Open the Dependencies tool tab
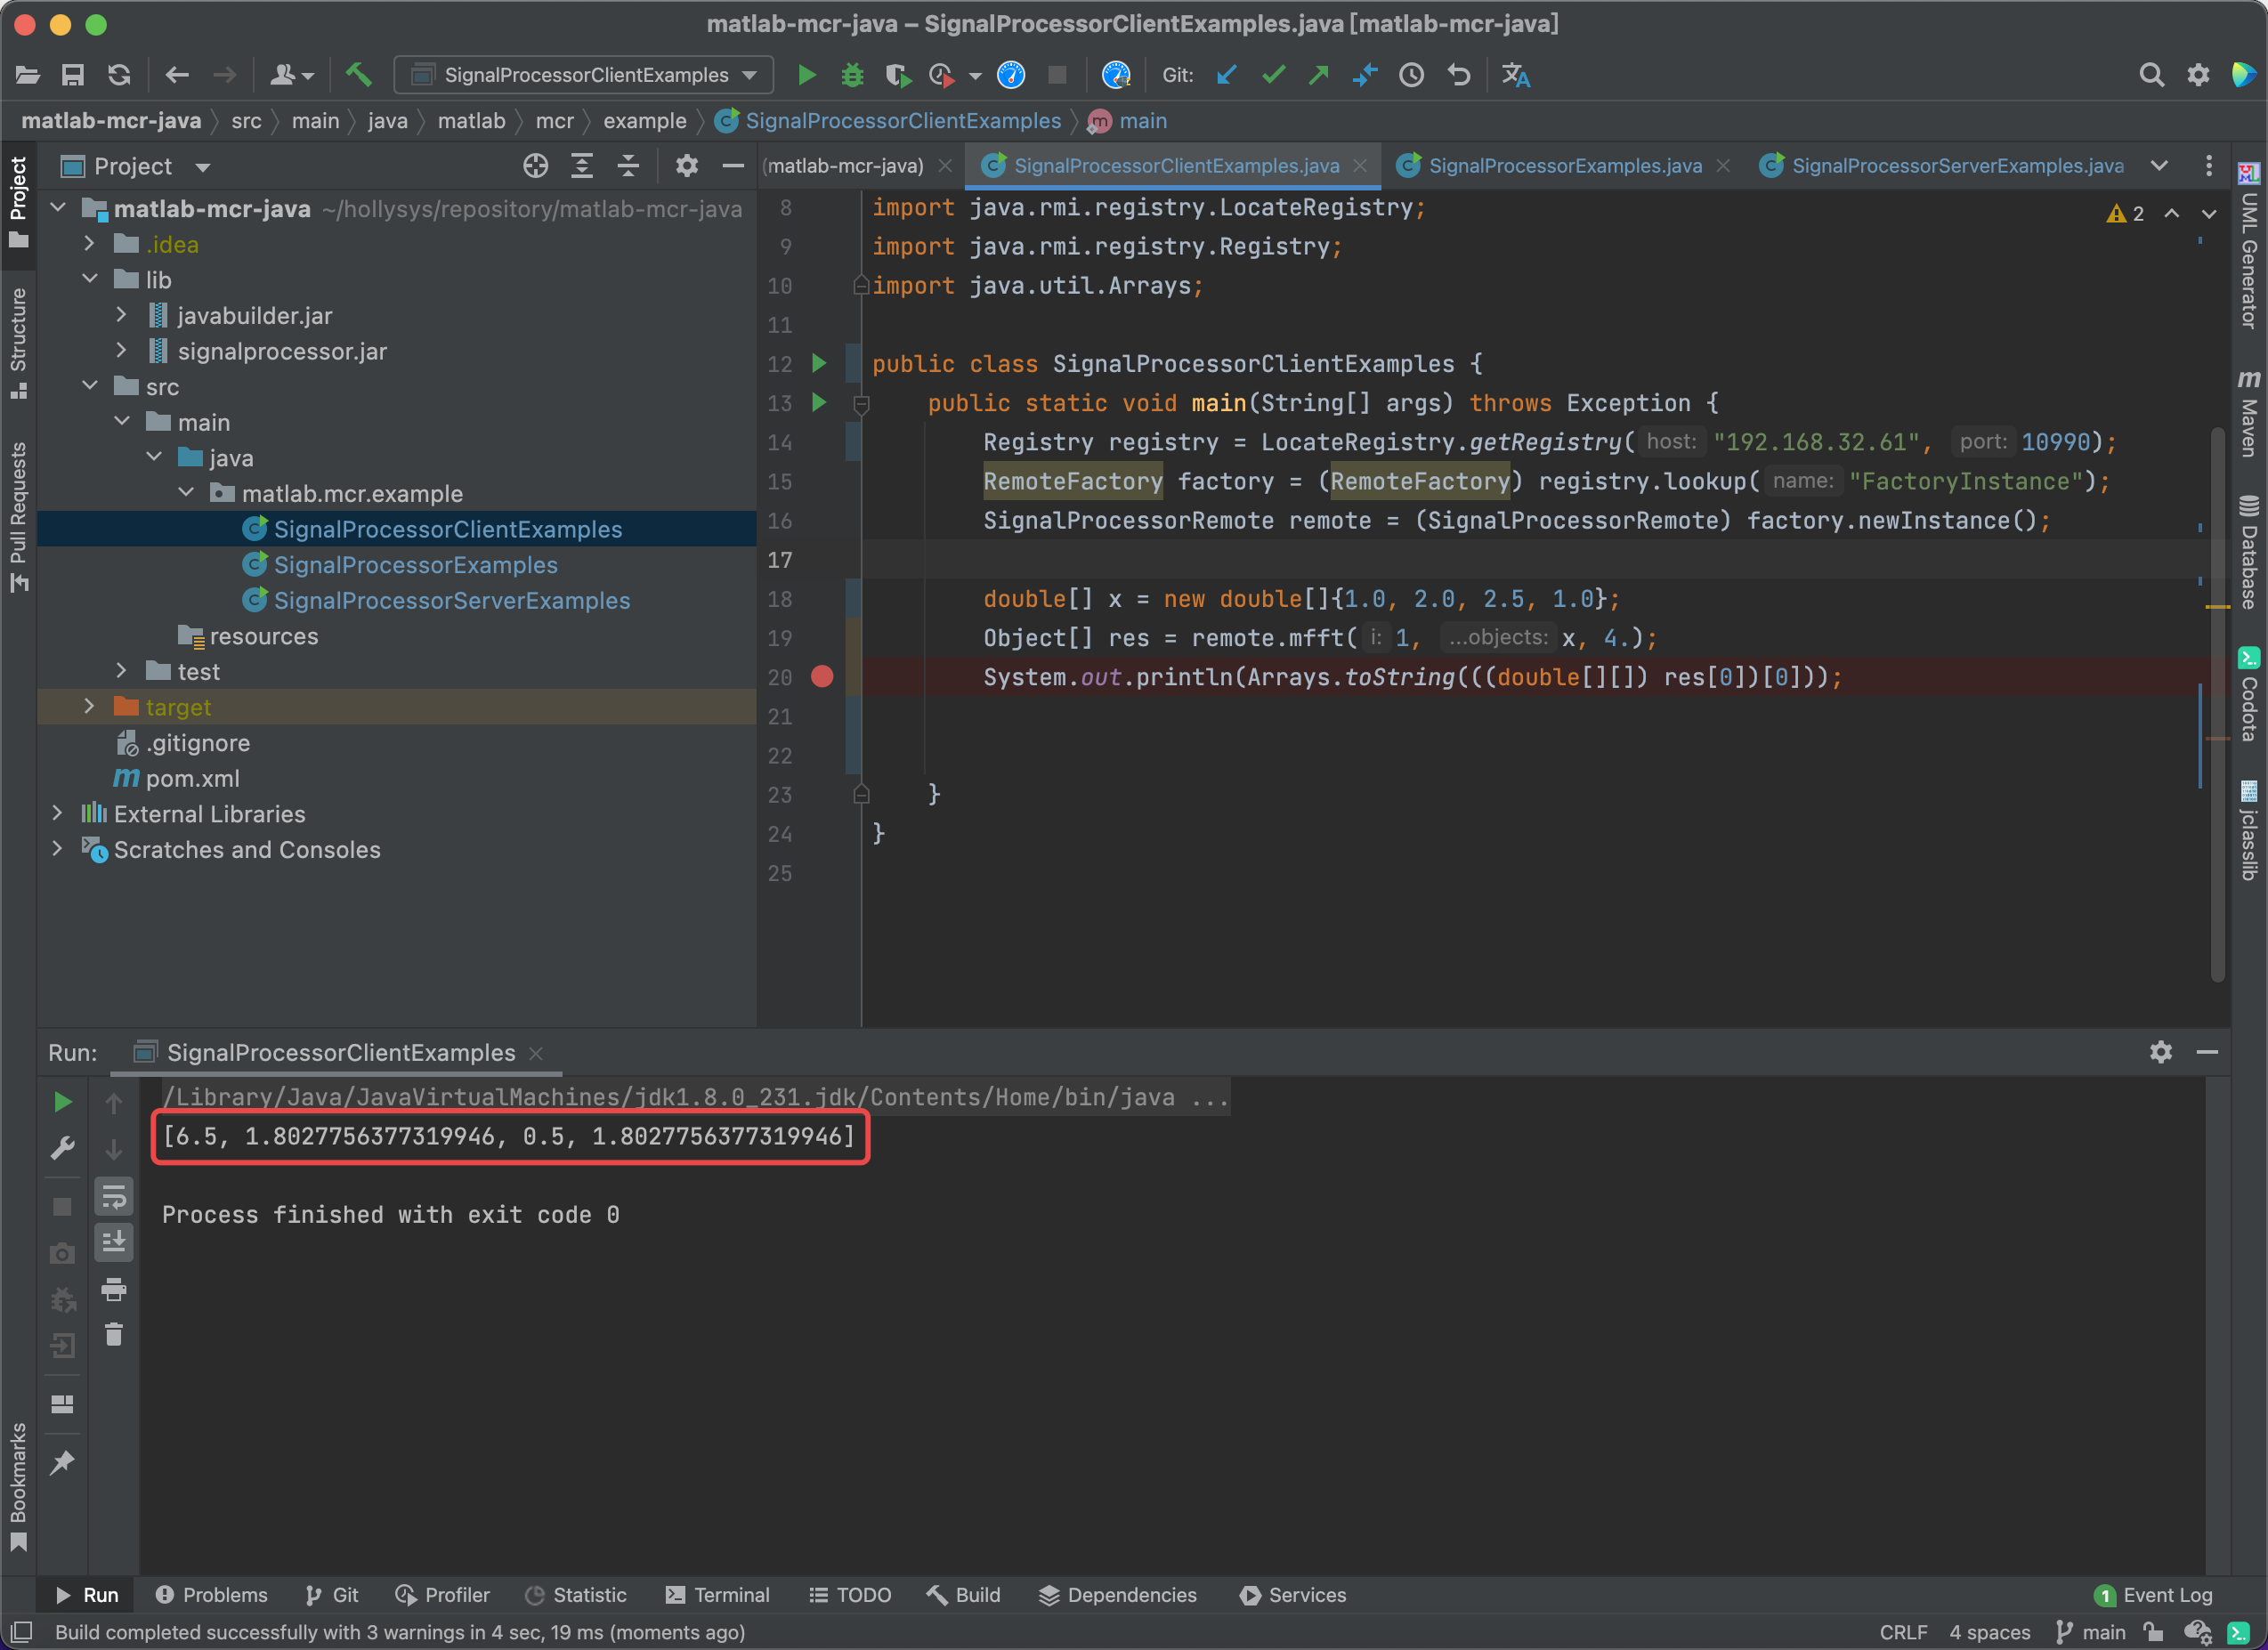Viewport: 2268px width, 1650px height. (x=1118, y=1595)
